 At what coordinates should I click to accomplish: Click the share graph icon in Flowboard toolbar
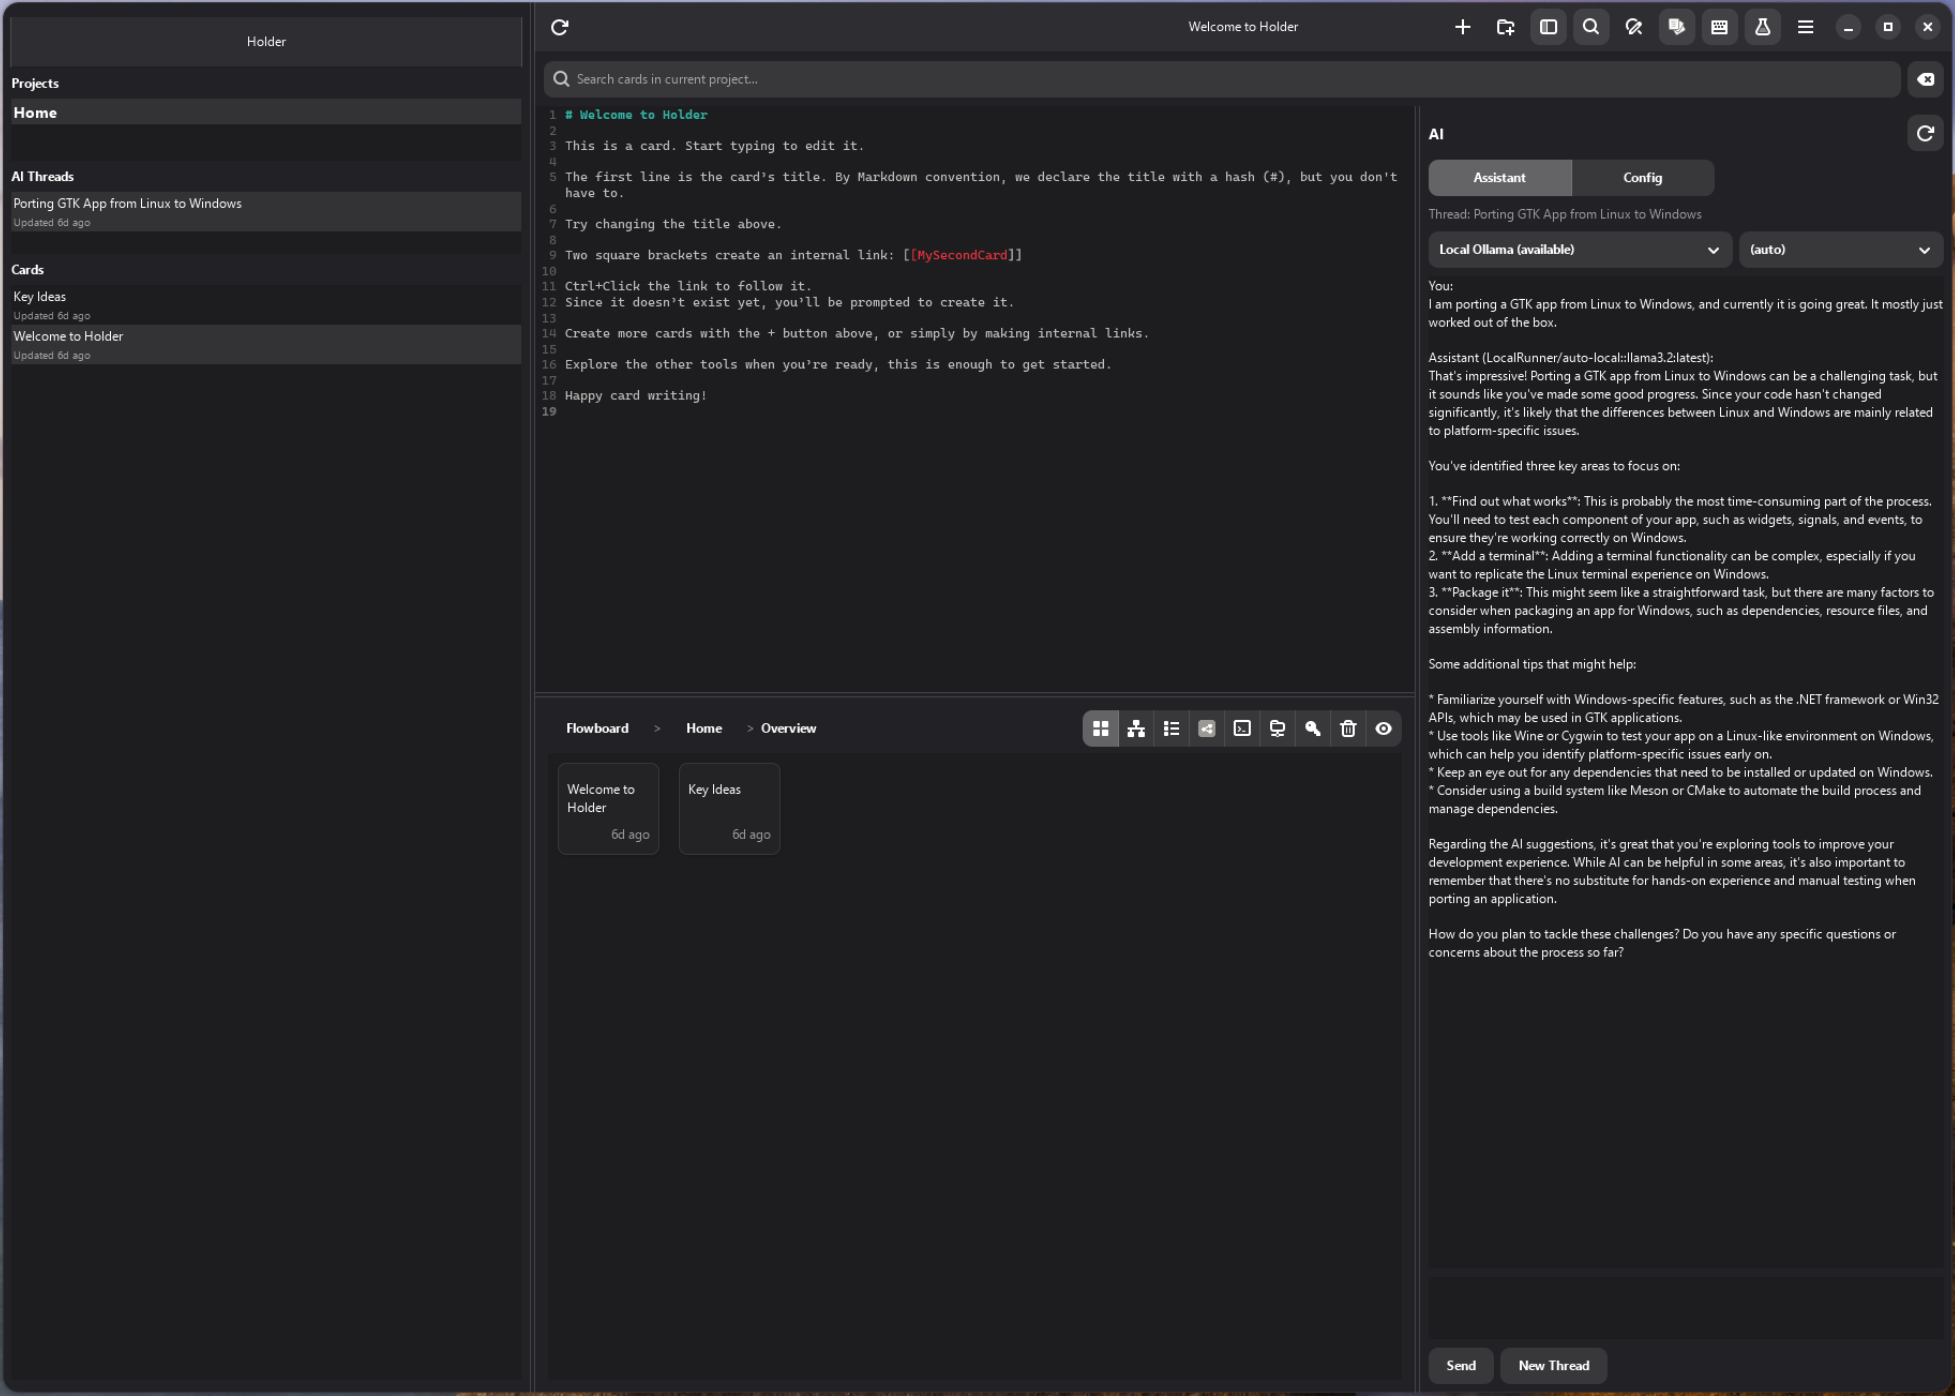pyautogui.click(x=1207, y=729)
